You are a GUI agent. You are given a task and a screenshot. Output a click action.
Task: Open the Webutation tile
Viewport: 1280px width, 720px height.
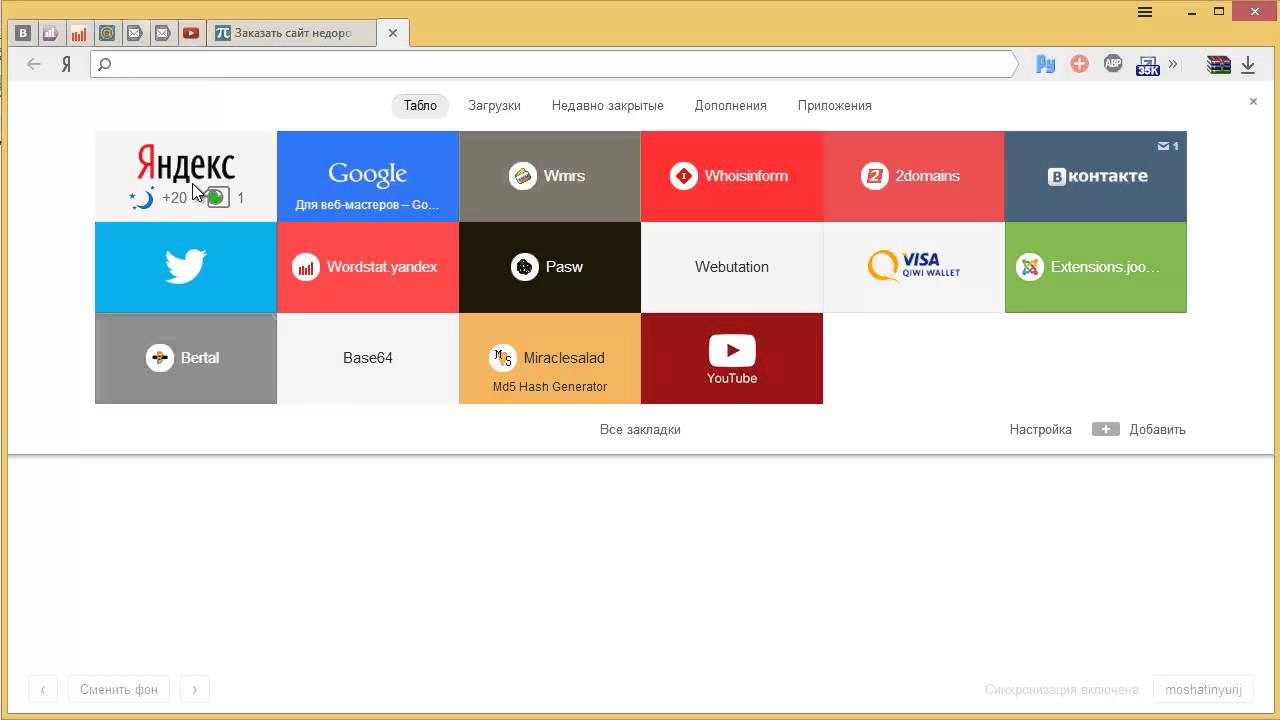[732, 267]
